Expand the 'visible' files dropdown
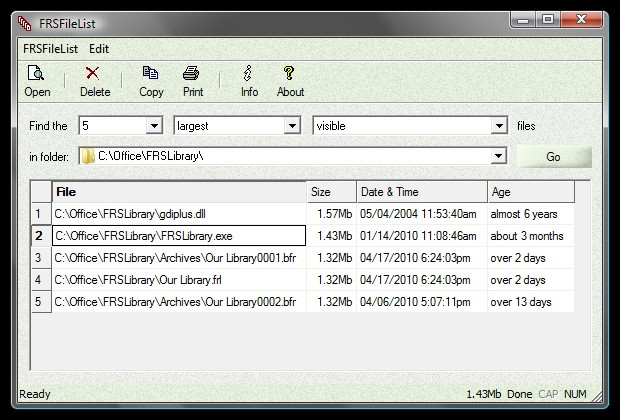The image size is (620, 420). (499, 126)
